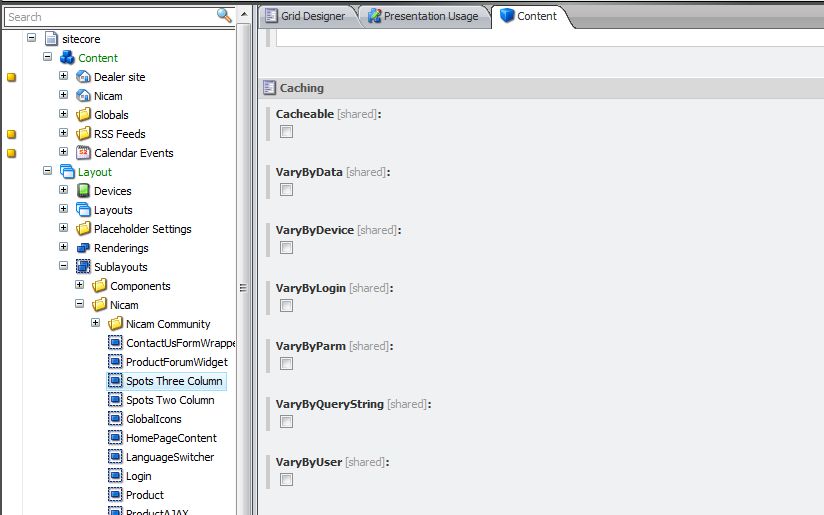The width and height of the screenshot is (824, 515).
Task: Click the Nicam site home icon
Action: point(83,96)
